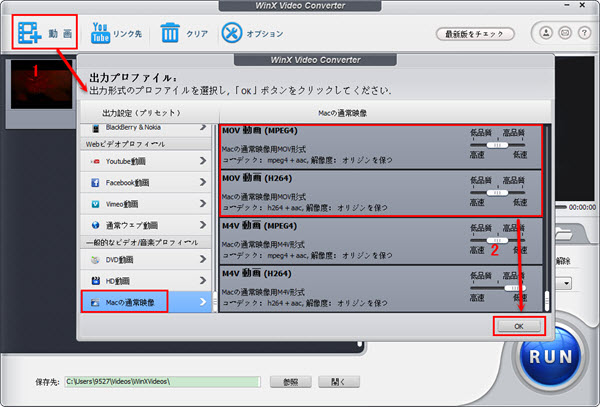Select Facebook動画 profile category
Screen dimensions: 600x407
146,182
